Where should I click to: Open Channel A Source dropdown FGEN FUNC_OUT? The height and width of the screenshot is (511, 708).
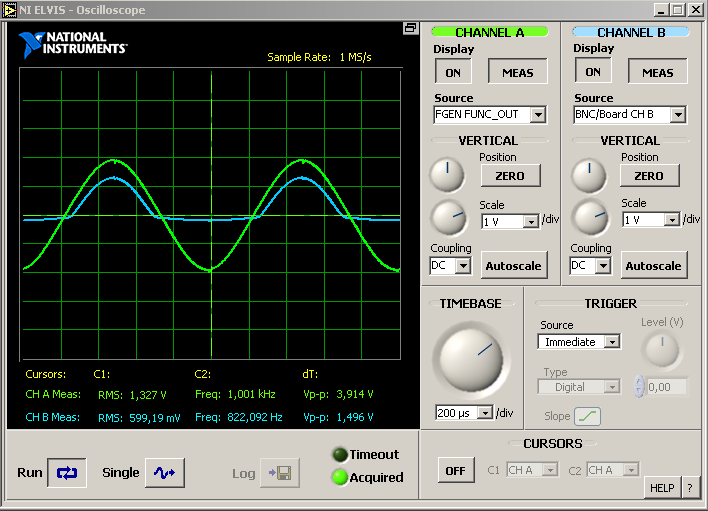(490, 115)
